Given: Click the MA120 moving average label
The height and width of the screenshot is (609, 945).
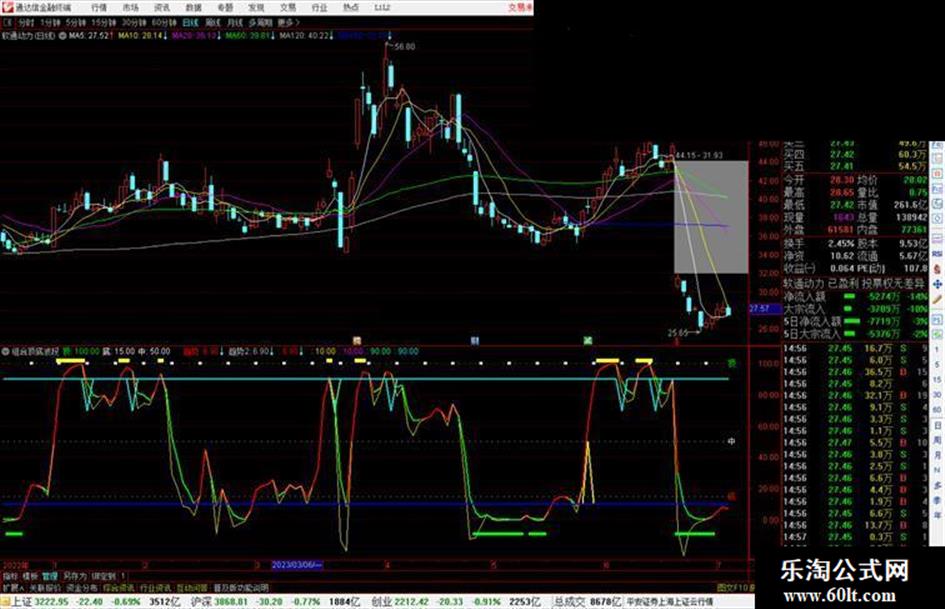Looking at the screenshot, I should (305, 36).
